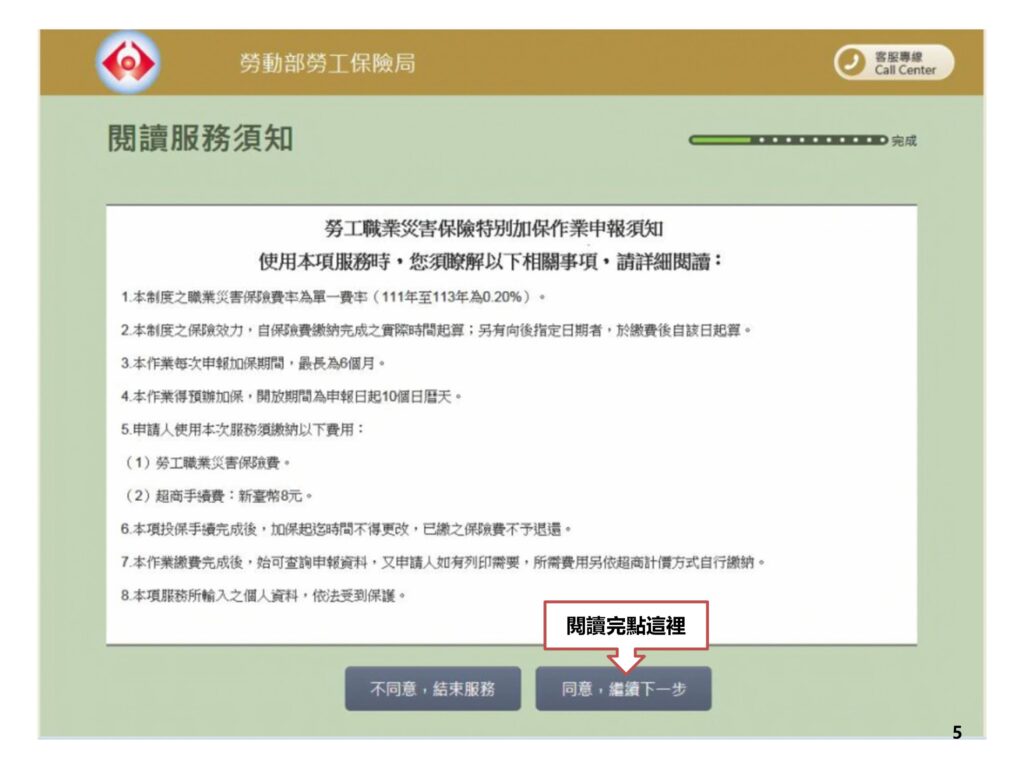
Task: Click the page number 5
Action: 956,733
